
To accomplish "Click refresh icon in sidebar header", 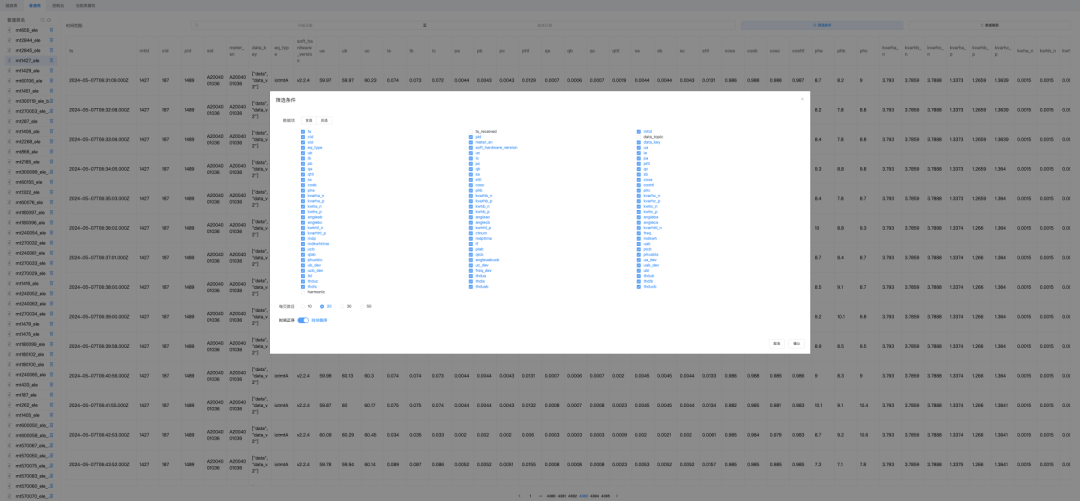I will (49, 20).
